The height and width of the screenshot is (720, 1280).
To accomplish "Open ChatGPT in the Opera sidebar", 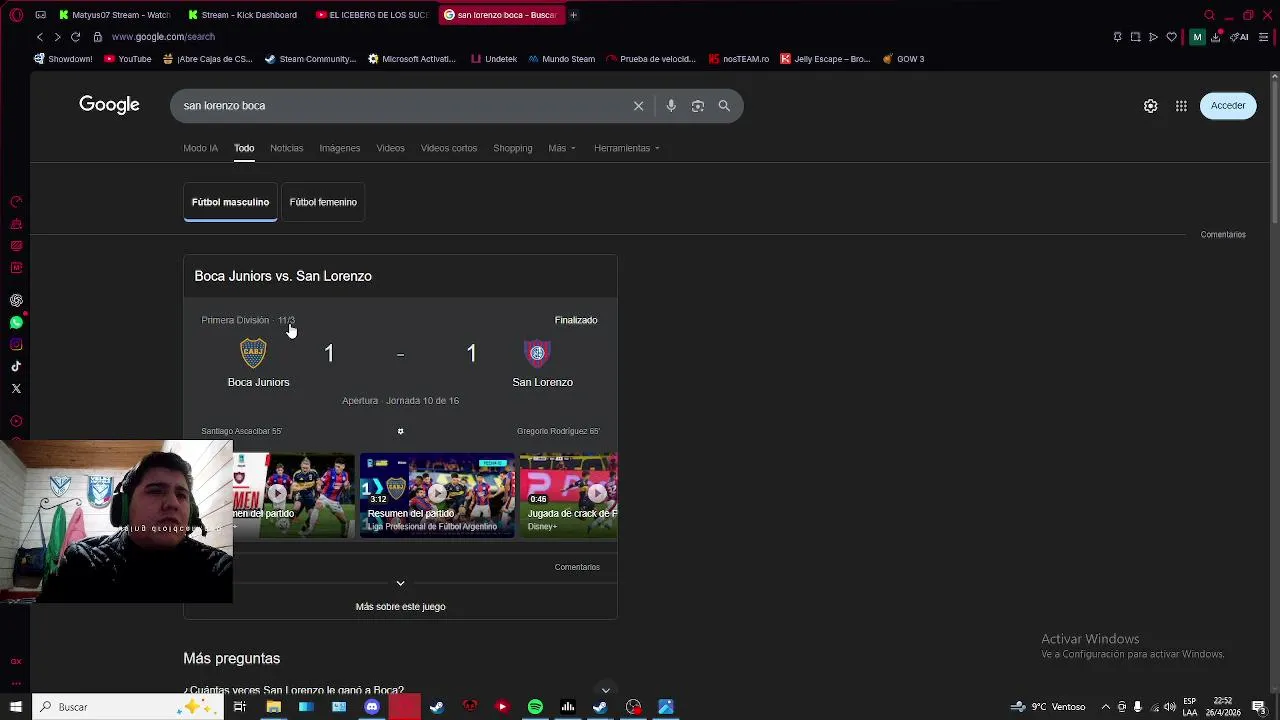I will click(16, 300).
